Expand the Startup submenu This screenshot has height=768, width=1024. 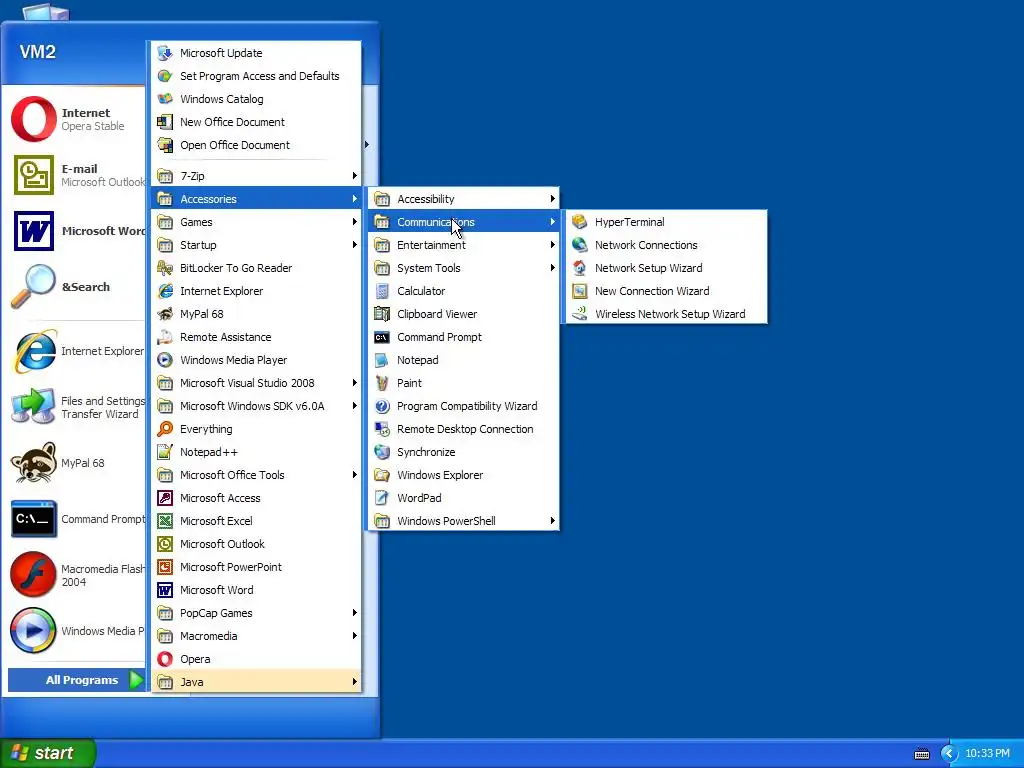(256, 245)
